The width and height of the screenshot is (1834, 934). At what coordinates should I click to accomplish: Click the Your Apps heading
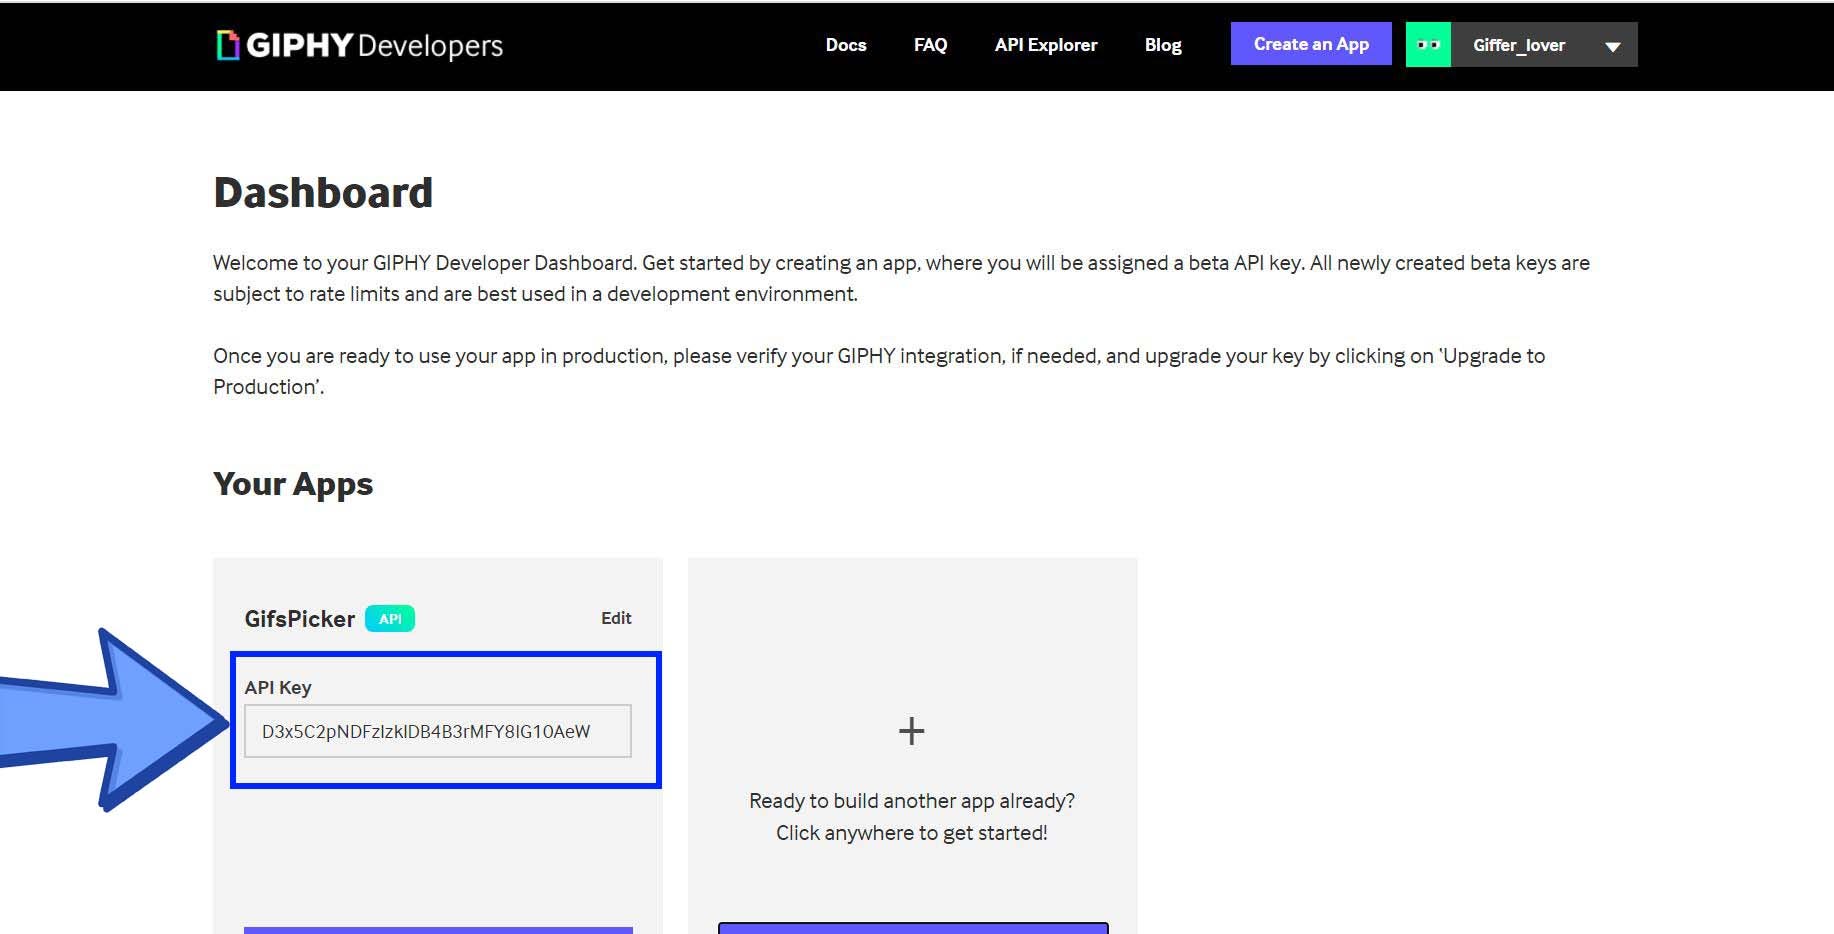tap(293, 484)
